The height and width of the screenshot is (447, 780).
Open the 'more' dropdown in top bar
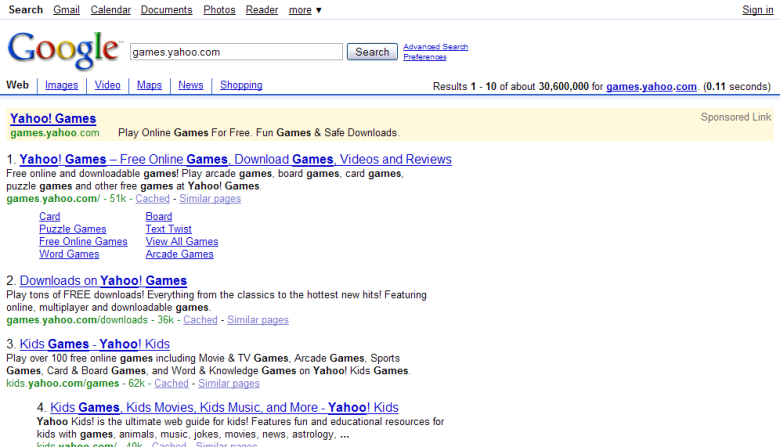coord(305,10)
